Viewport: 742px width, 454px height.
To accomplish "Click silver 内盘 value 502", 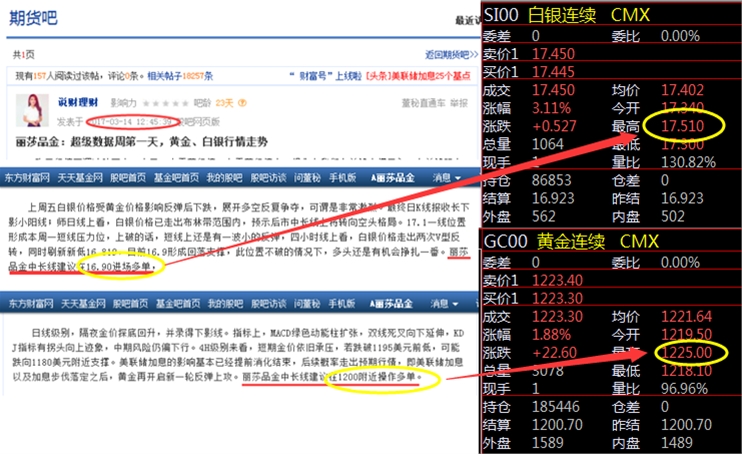I will (672, 216).
